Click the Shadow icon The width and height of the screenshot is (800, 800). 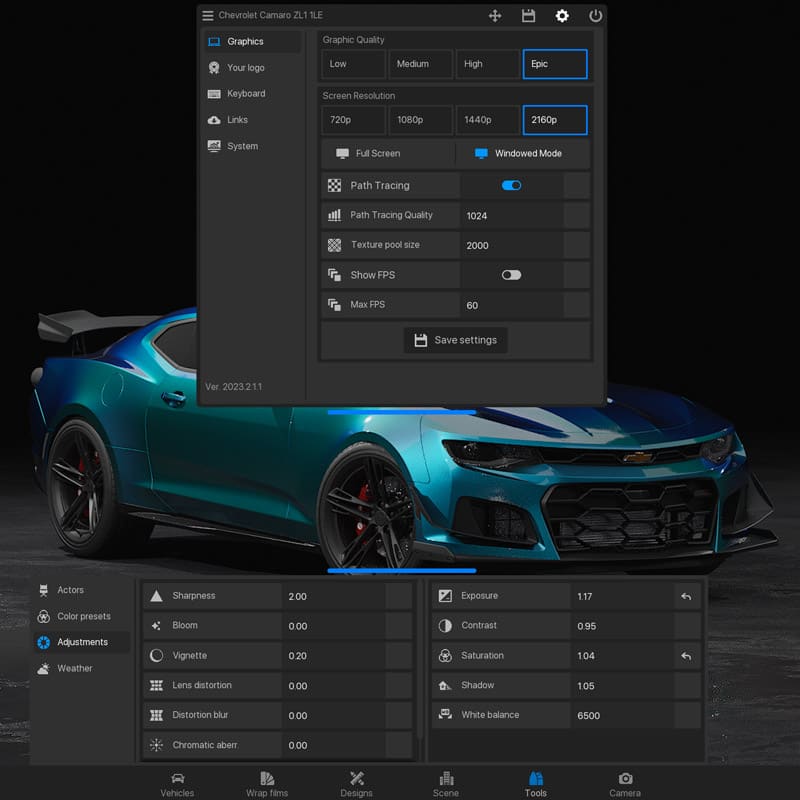[445, 685]
